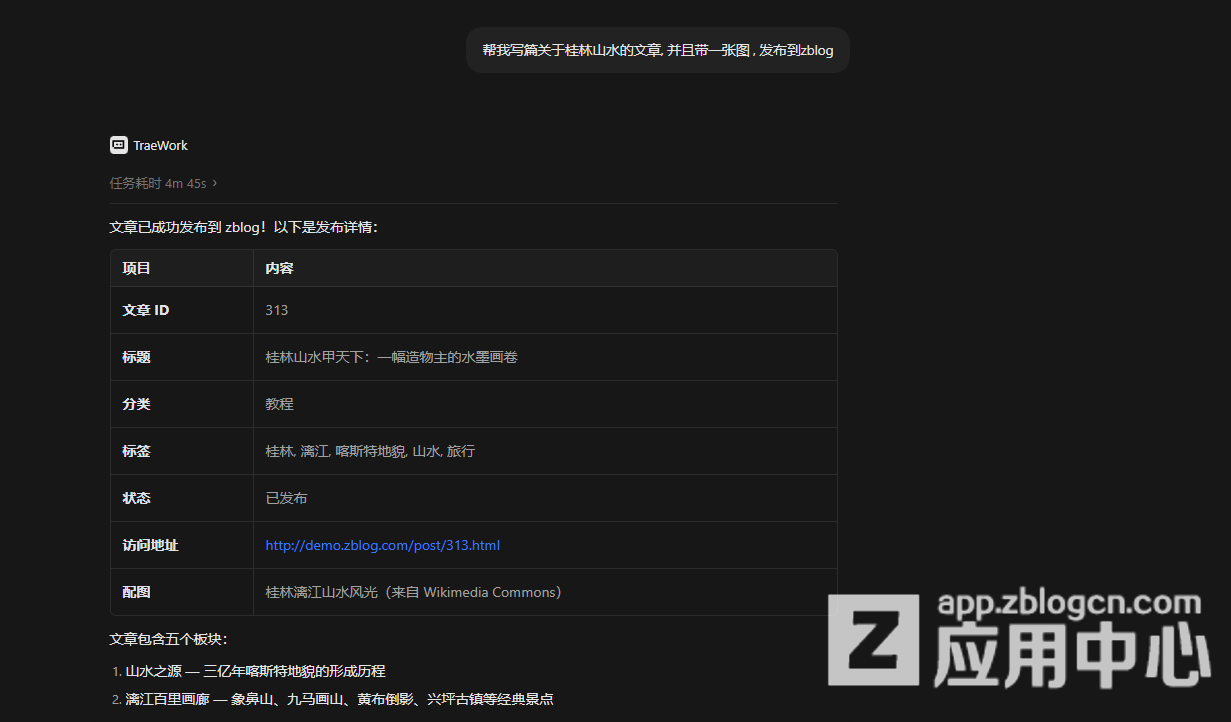Expand the task duration 4m 45s chevron
The image size is (1231, 722).
click(215, 184)
